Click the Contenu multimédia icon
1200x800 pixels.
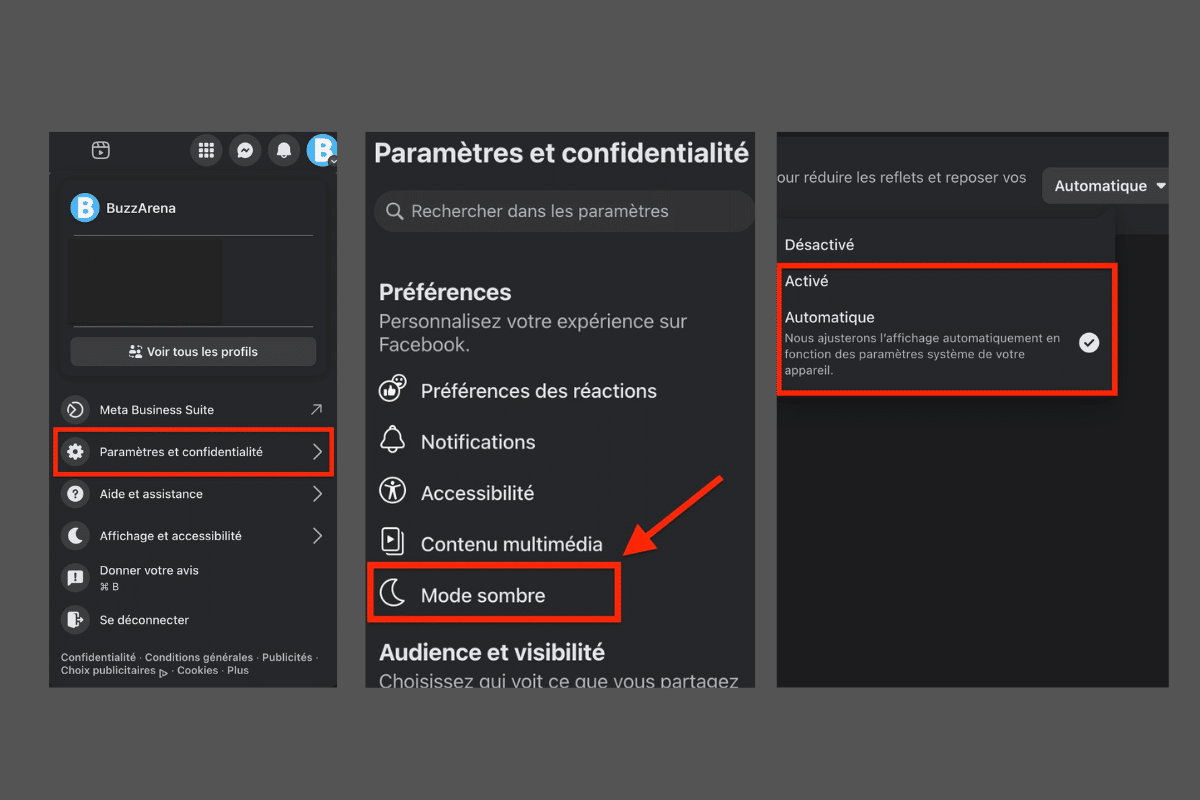pyautogui.click(x=392, y=542)
